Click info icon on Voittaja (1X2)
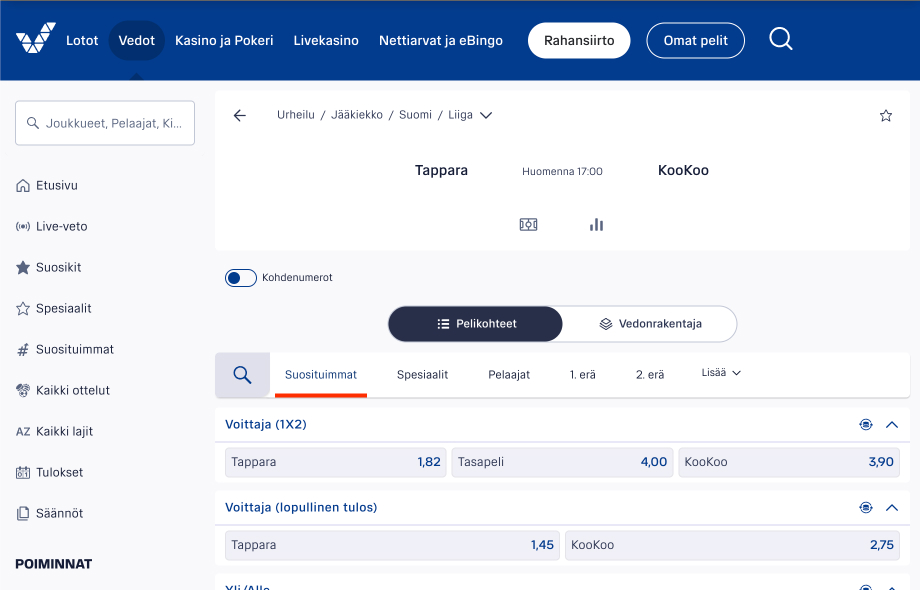Image resolution: width=920 pixels, height=590 pixels. click(865, 425)
